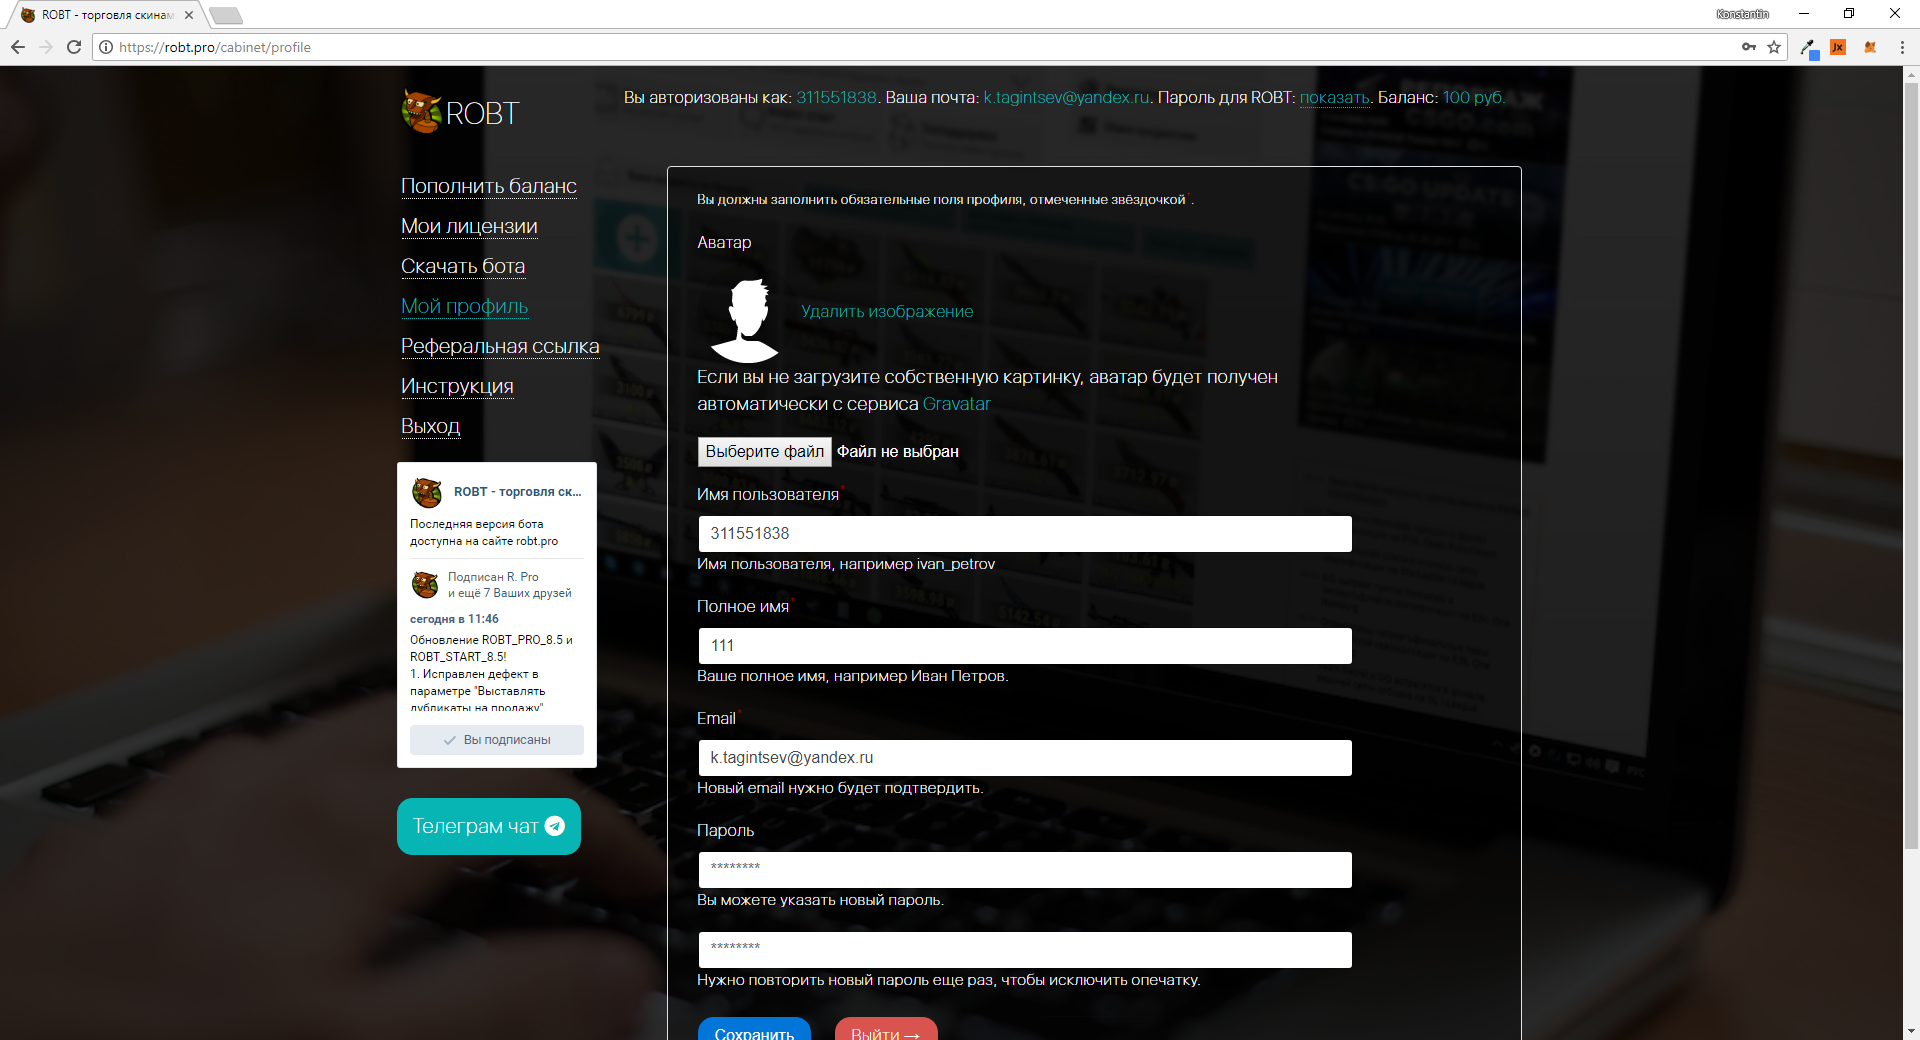The image size is (1920, 1040).
Task: Click the default avatar silhouette image
Action: (745, 320)
